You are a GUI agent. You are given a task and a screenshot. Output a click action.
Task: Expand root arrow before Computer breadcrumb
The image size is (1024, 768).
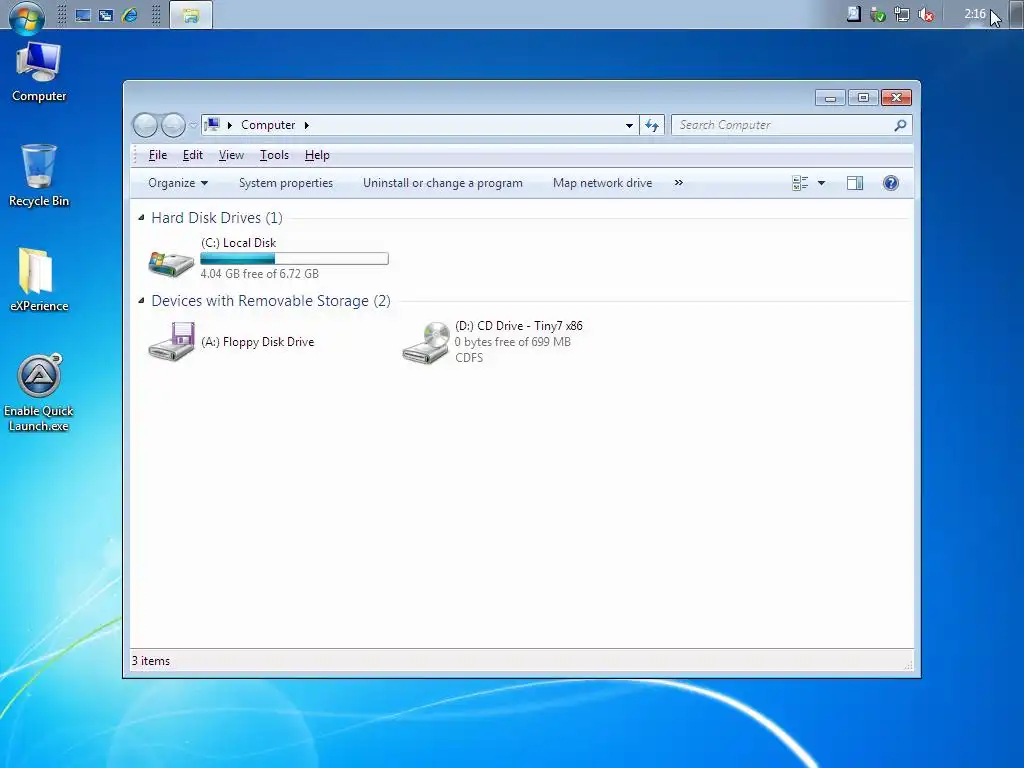pos(230,125)
